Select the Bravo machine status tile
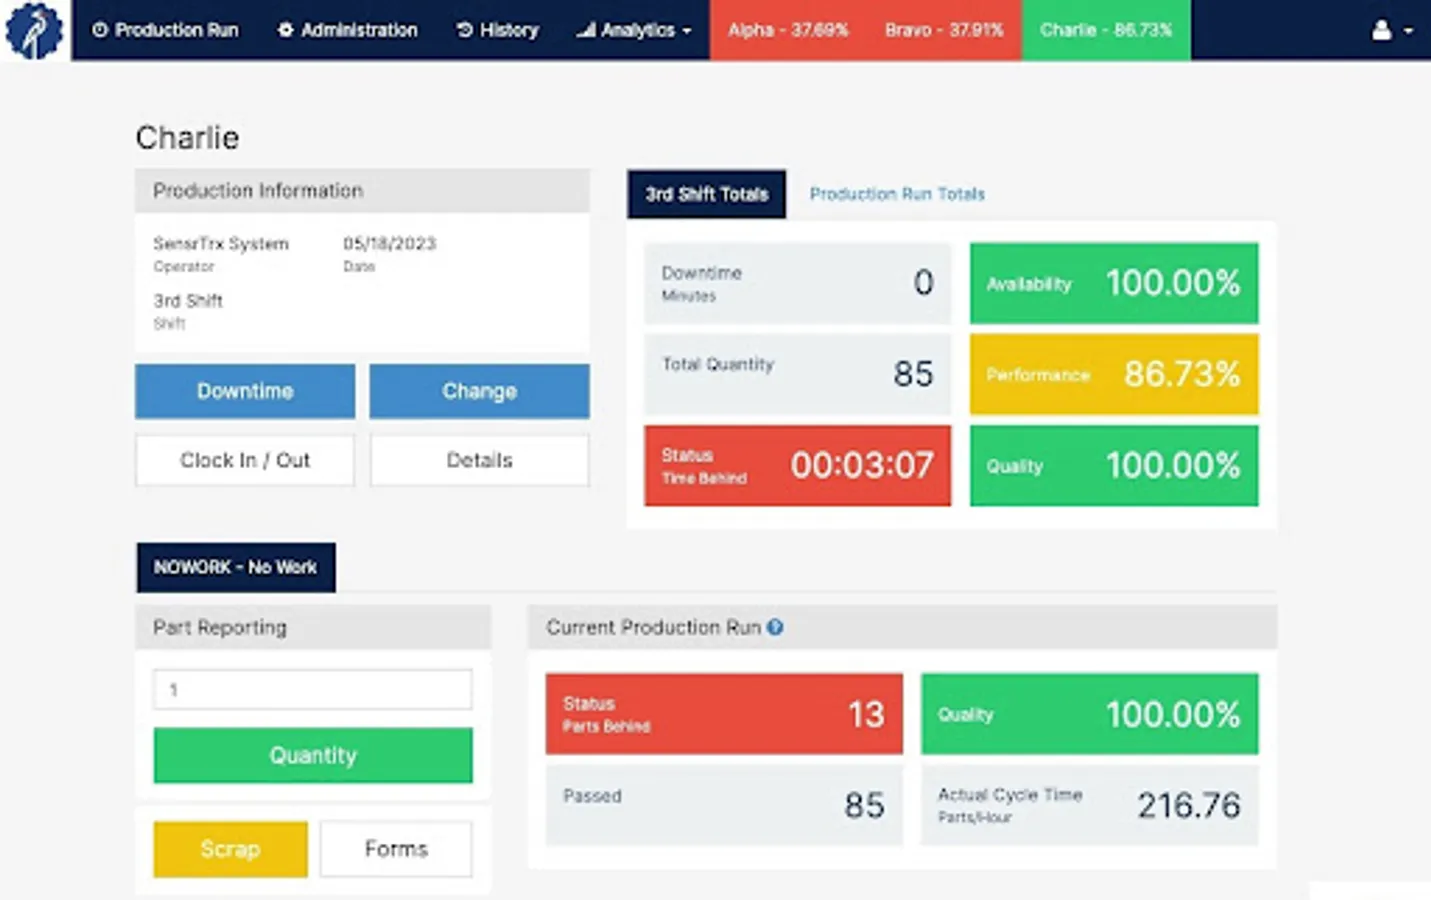The height and width of the screenshot is (900, 1431). click(944, 30)
